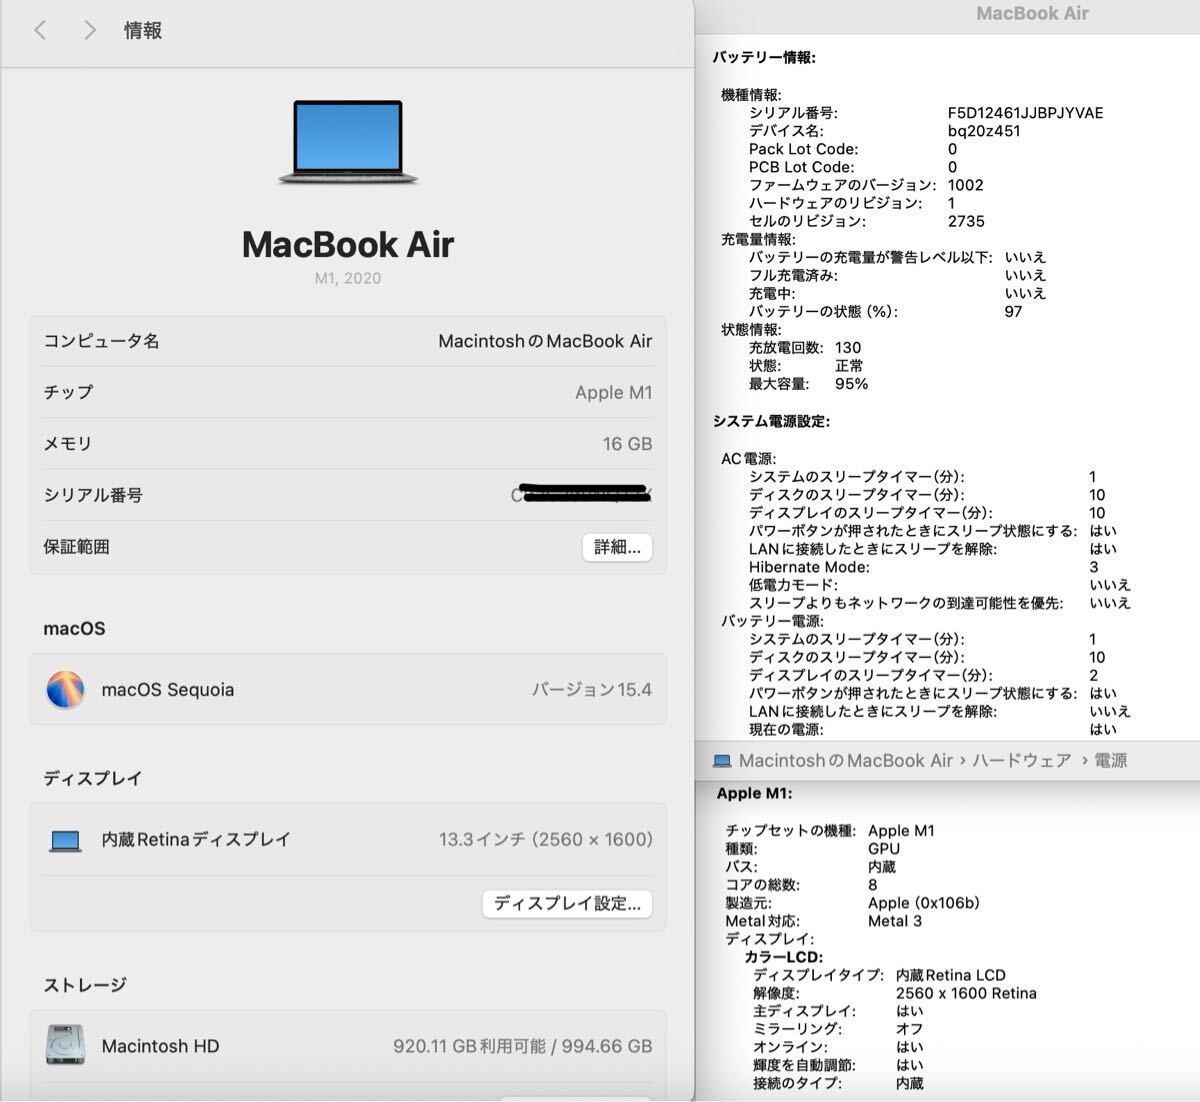Click vendor value Apple (0x106b)
Viewport: 1200px width, 1102px height.
[x=924, y=903]
